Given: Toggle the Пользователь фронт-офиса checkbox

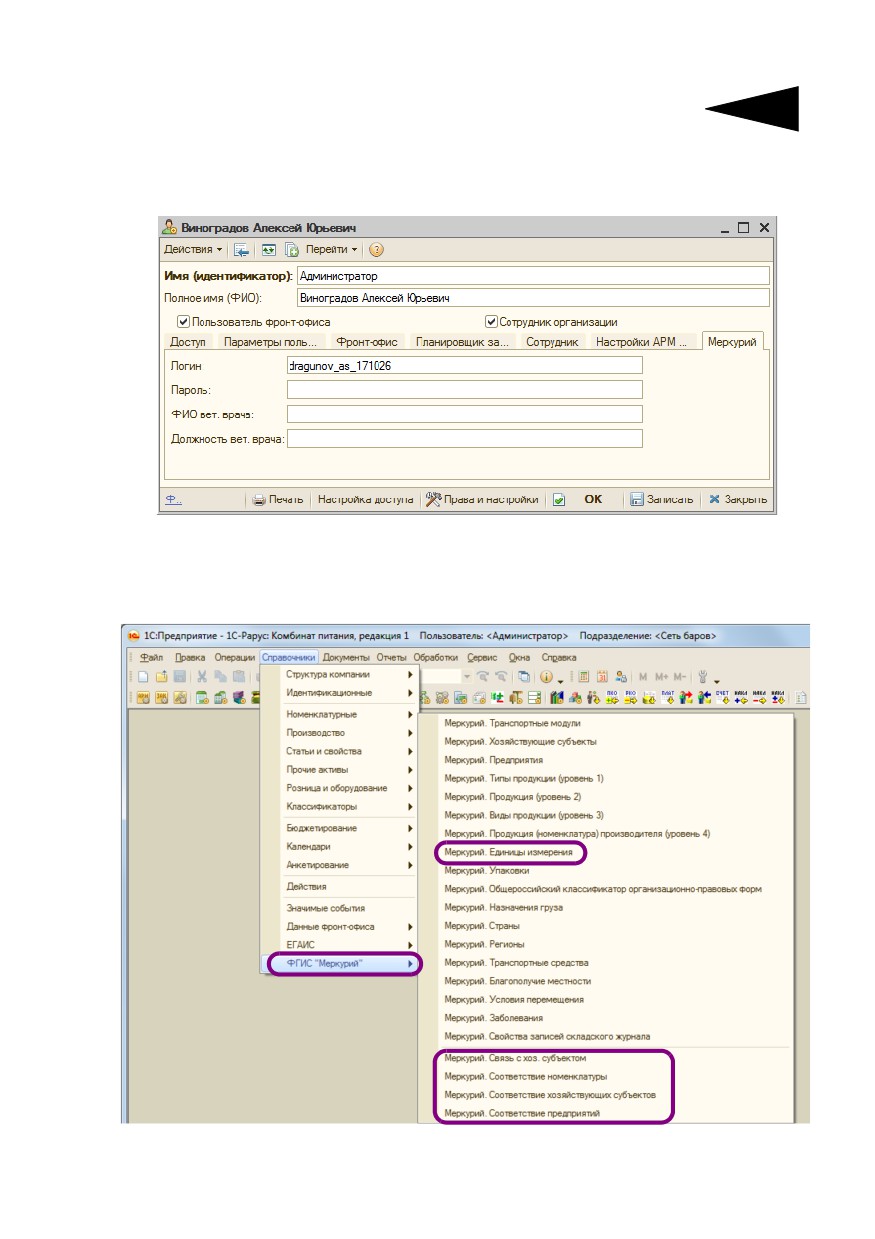Looking at the screenshot, I should tap(183, 322).
